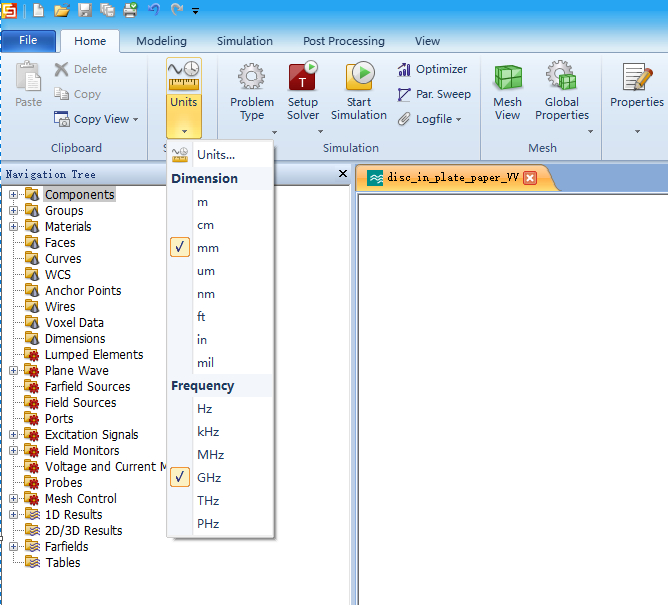Click the Properties pencil icon
Screen dimensions: 668x605
click(637, 77)
